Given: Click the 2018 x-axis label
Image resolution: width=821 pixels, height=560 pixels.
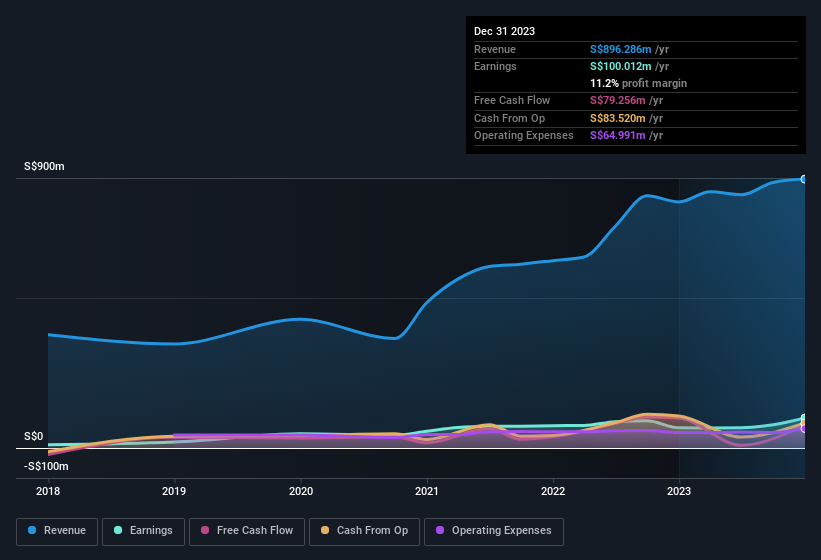Looking at the screenshot, I should point(48,491).
